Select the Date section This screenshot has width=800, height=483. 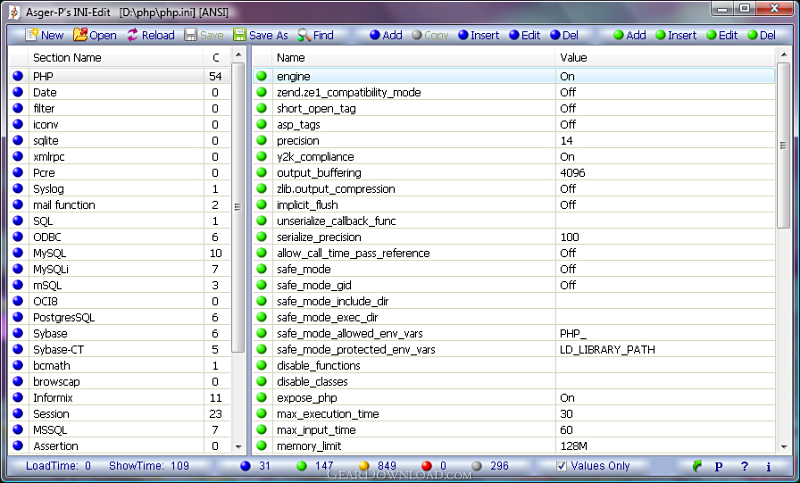(x=119, y=92)
